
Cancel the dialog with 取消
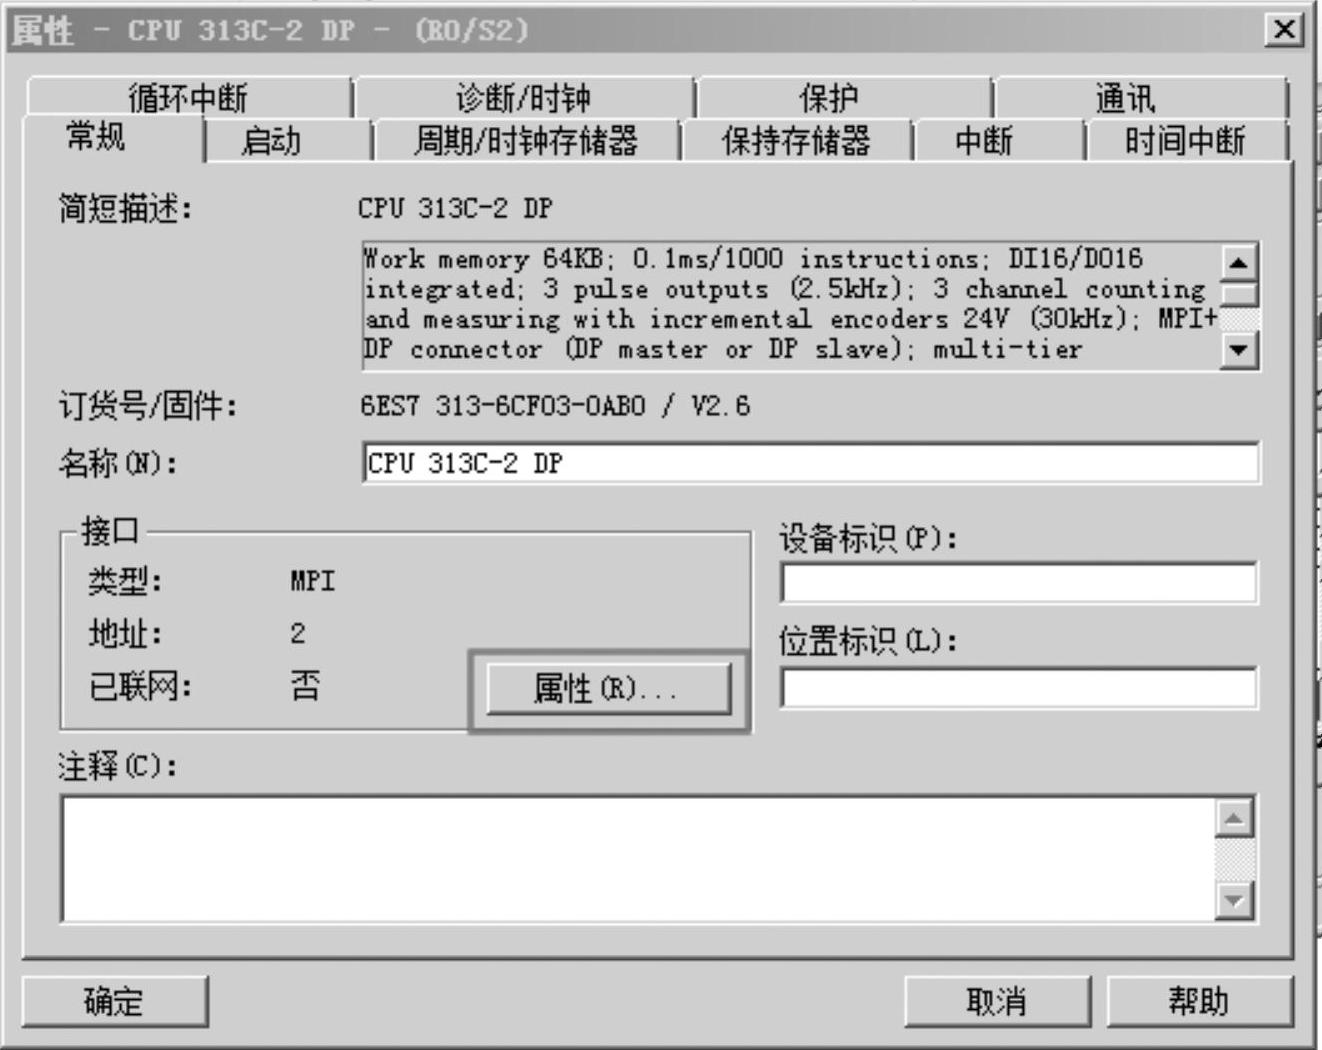coord(996,1001)
